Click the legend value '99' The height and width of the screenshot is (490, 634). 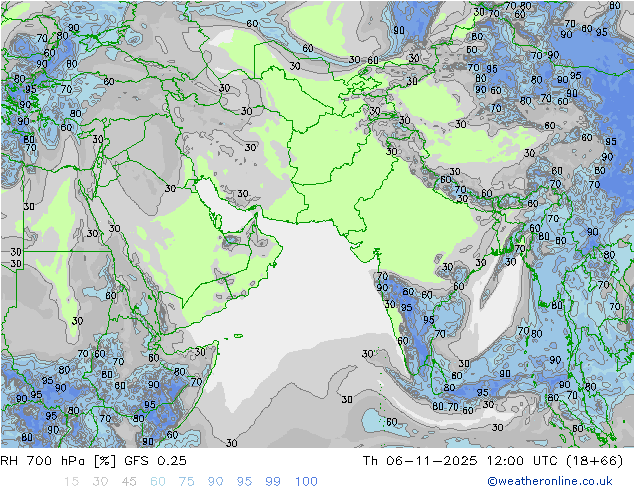[273, 482]
